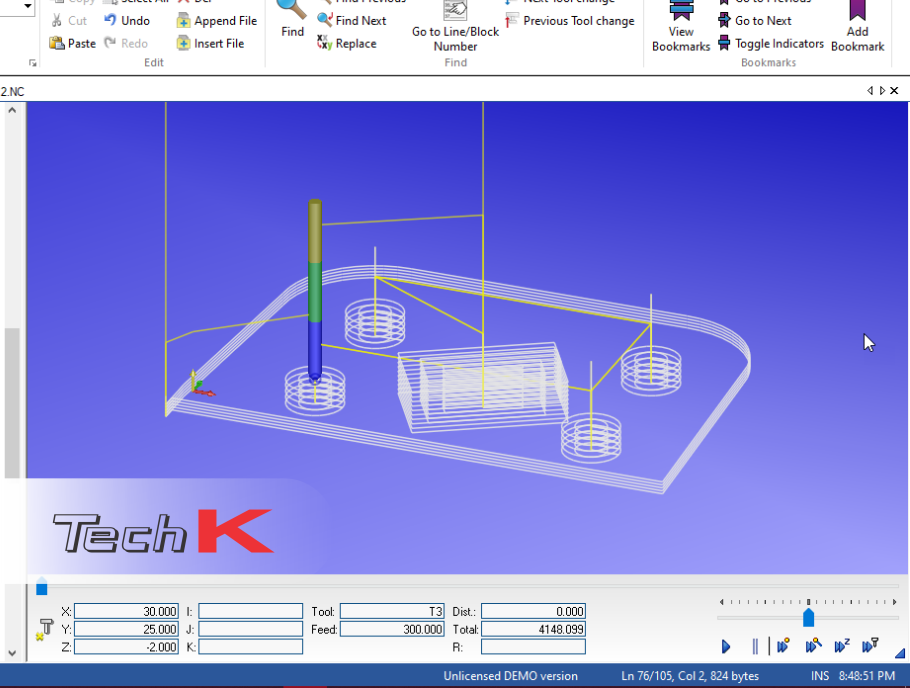Viewport: 910px width, 688px height.
Task: Click the left tab navigation arrow
Action: [870, 90]
